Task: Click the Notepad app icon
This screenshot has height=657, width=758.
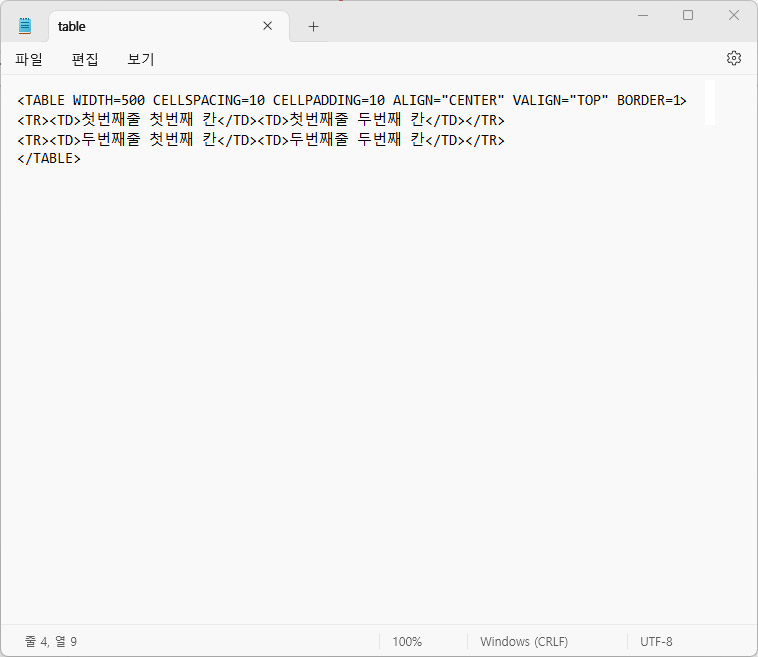Action: (x=25, y=26)
